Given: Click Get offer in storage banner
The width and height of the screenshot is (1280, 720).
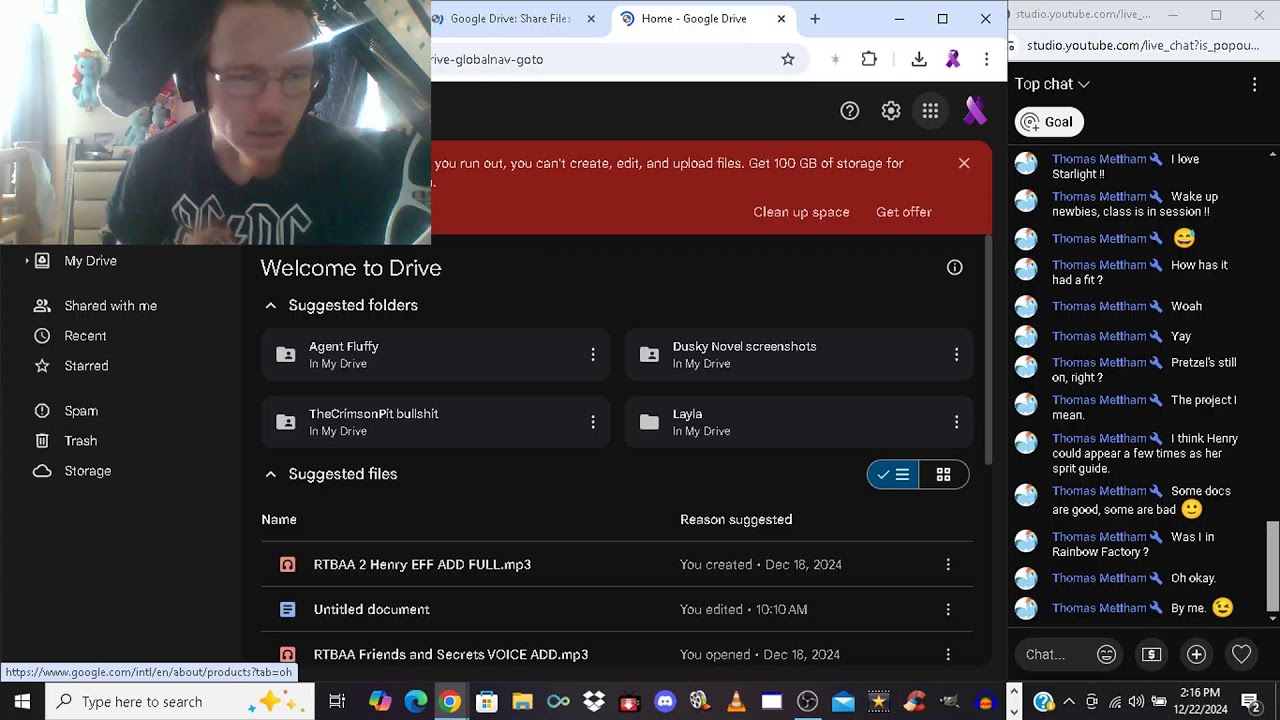Looking at the screenshot, I should [x=904, y=212].
